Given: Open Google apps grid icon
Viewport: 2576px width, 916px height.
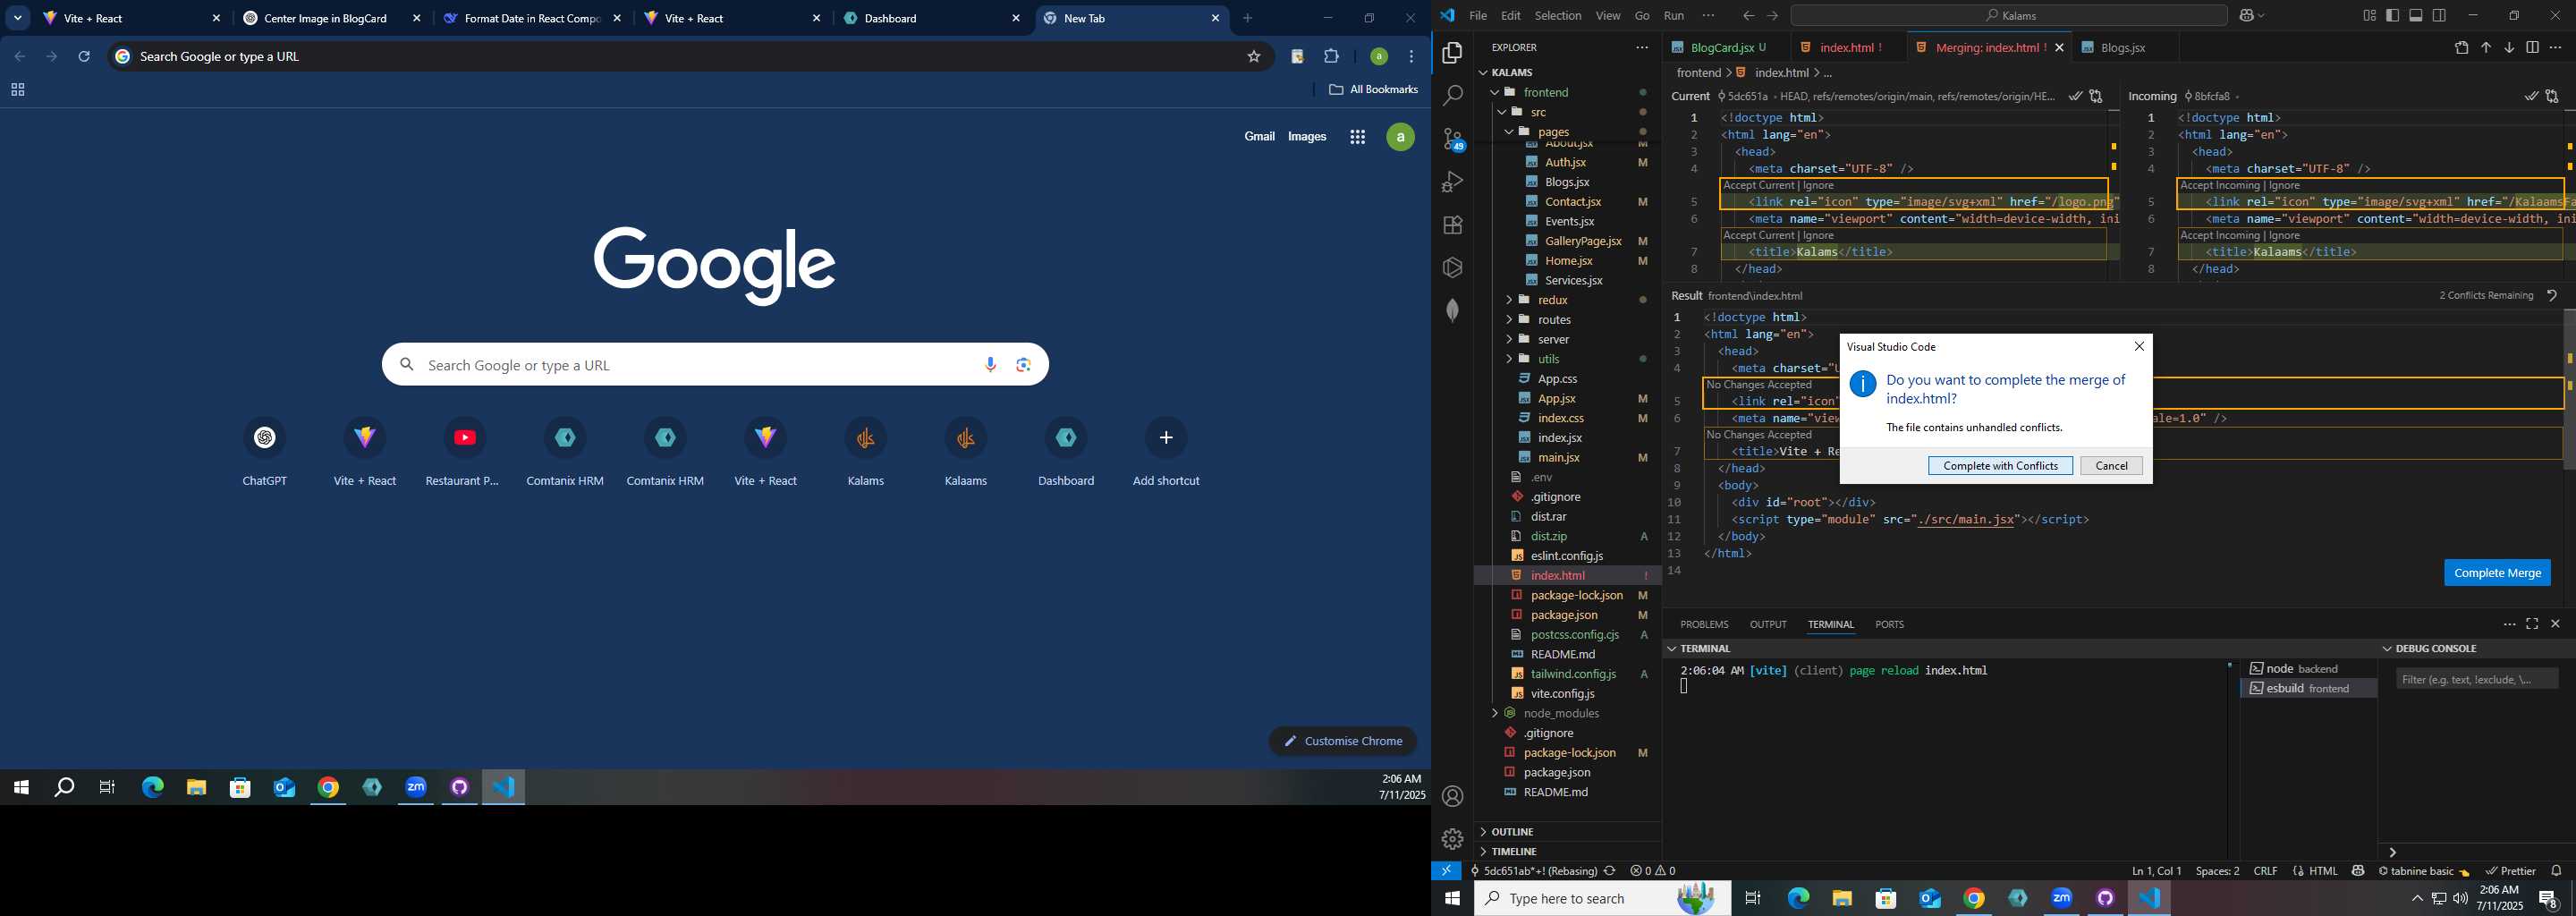Looking at the screenshot, I should [x=1357, y=137].
